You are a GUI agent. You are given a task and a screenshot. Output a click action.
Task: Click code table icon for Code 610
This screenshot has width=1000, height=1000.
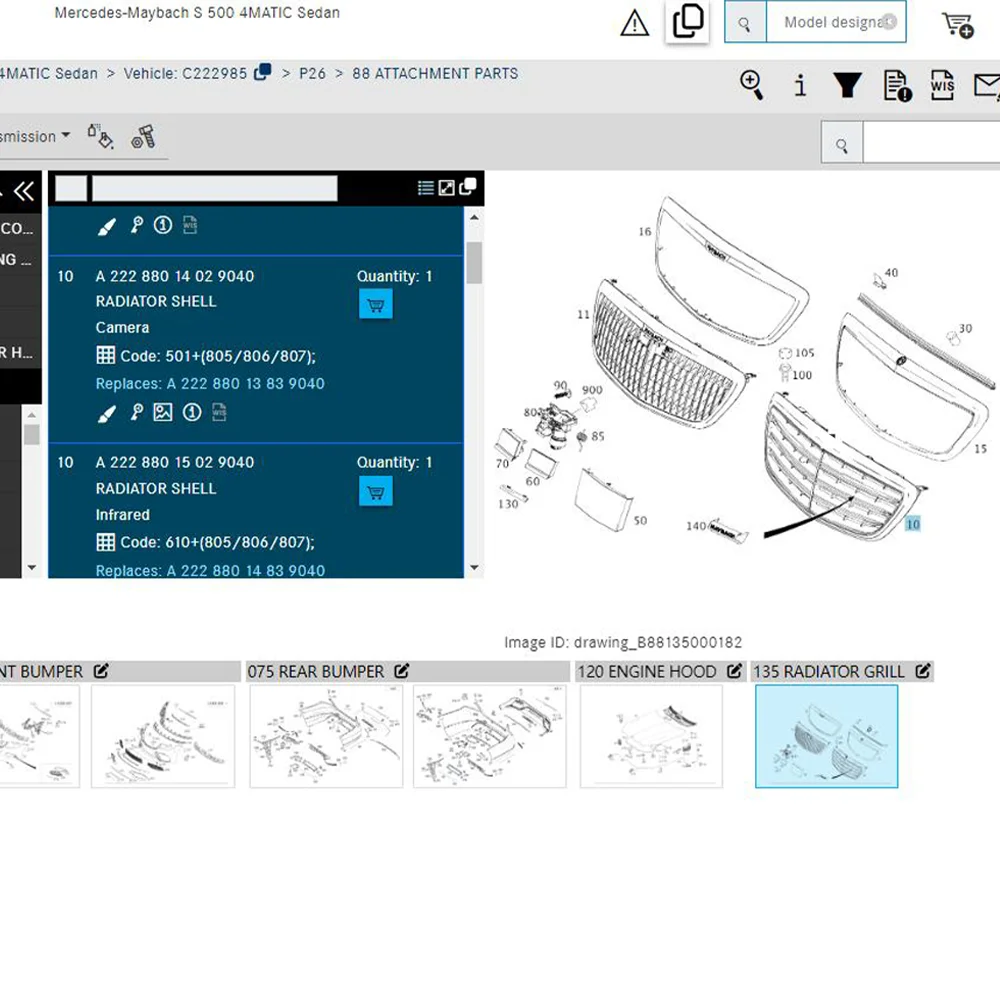pyautogui.click(x=106, y=542)
